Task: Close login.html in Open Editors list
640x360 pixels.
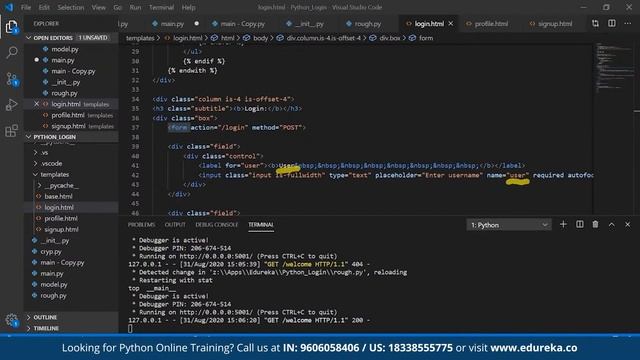Action: 36,104
